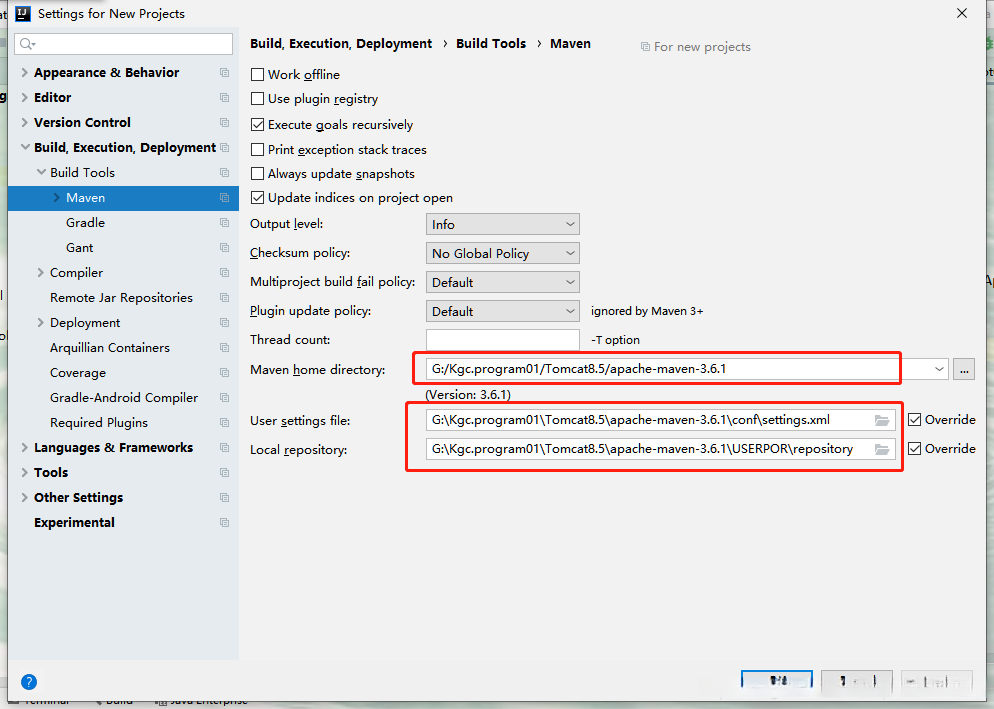This screenshot has height=709, width=994.
Task: Click project-level icon beside Arquillian Containers
Action: point(224,348)
